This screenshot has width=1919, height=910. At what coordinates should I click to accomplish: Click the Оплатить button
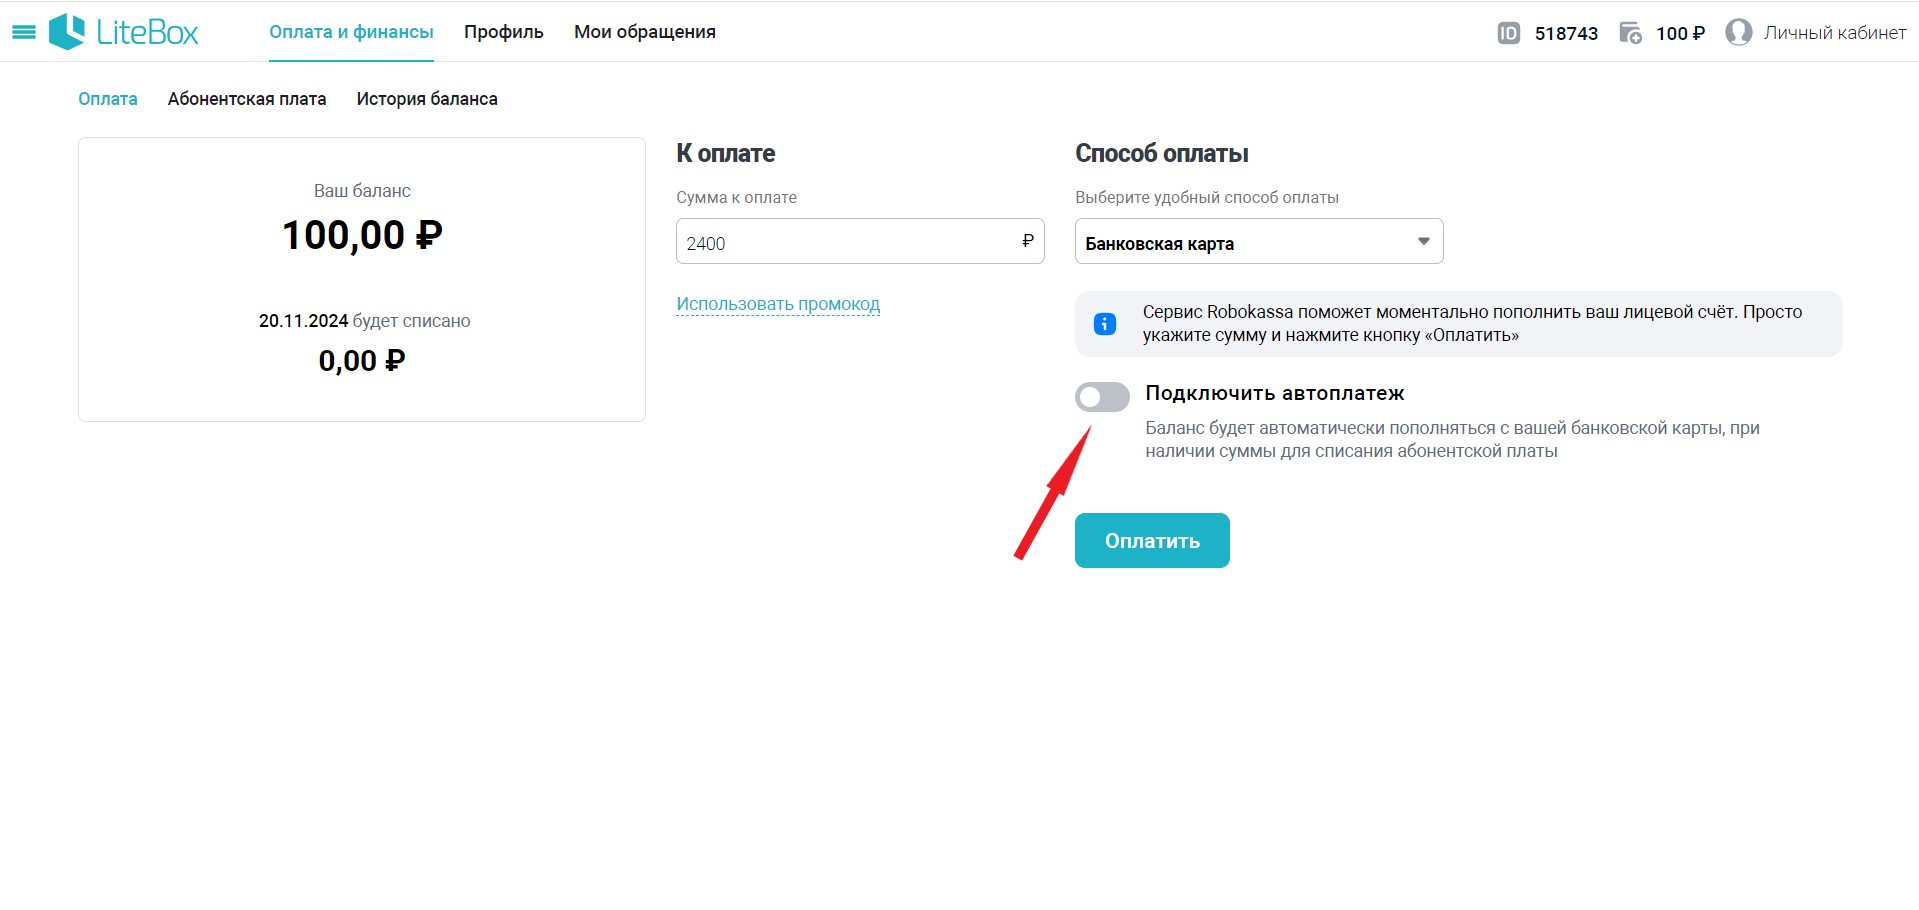1152,540
